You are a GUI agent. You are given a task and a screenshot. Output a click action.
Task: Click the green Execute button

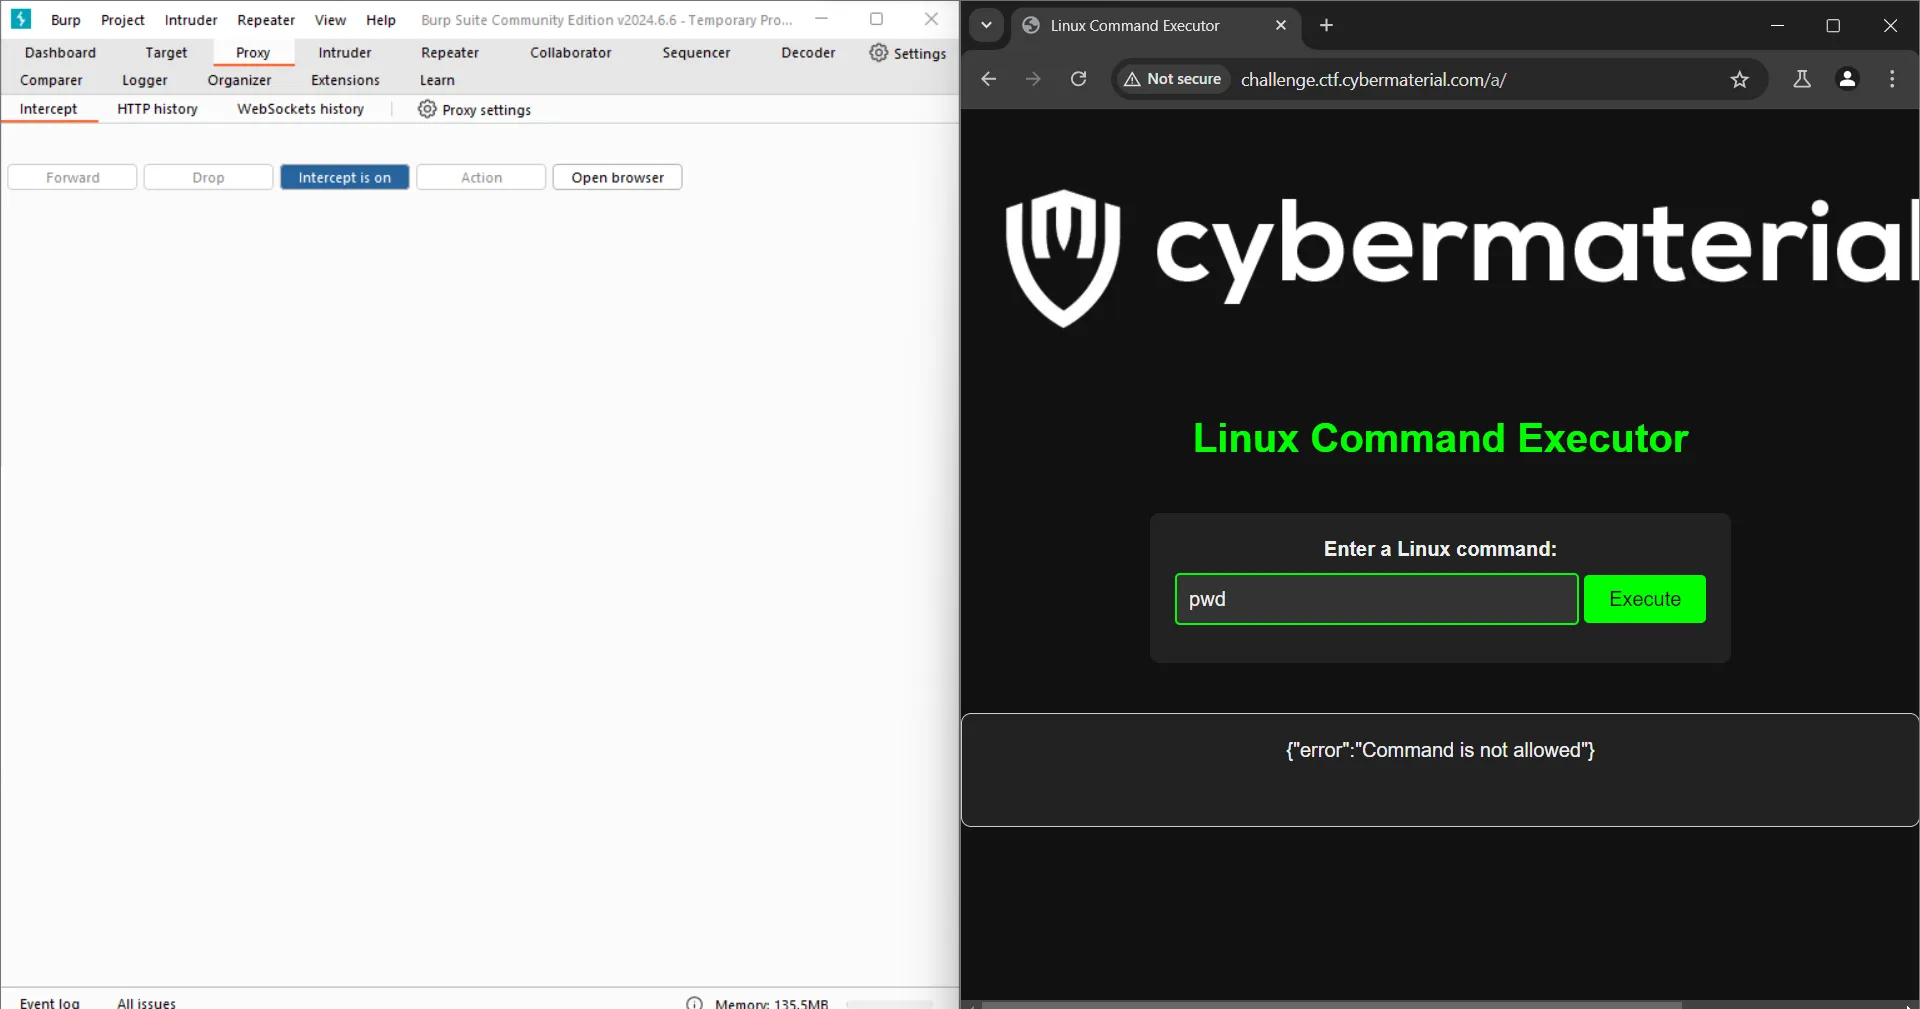(x=1644, y=599)
